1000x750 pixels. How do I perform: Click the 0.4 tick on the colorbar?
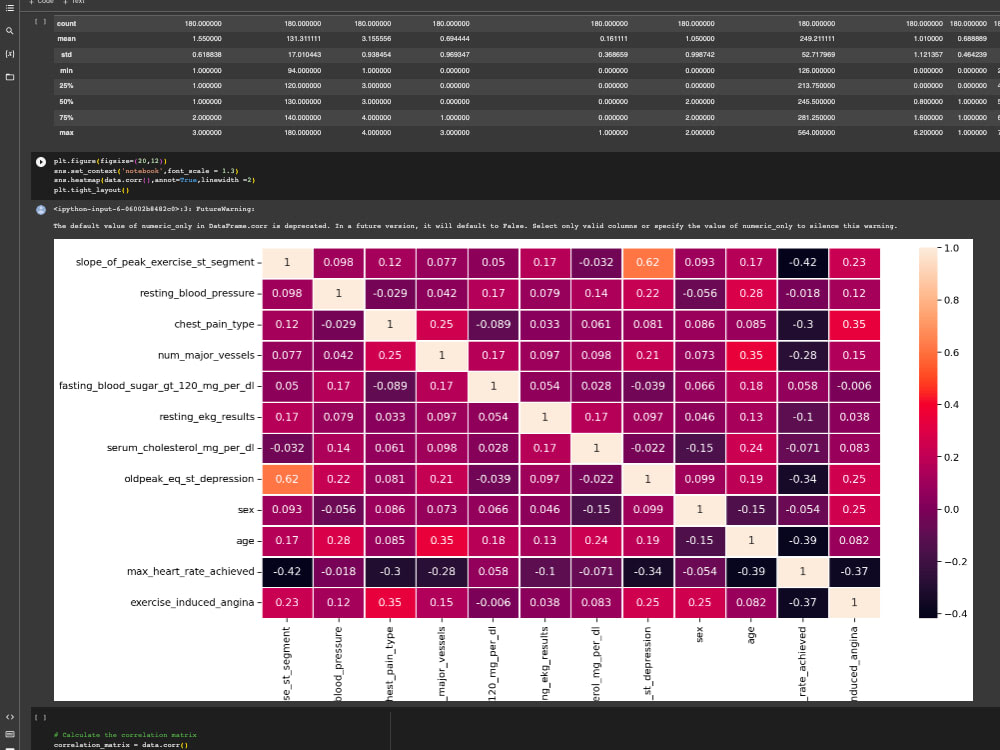pyautogui.click(x=951, y=404)
